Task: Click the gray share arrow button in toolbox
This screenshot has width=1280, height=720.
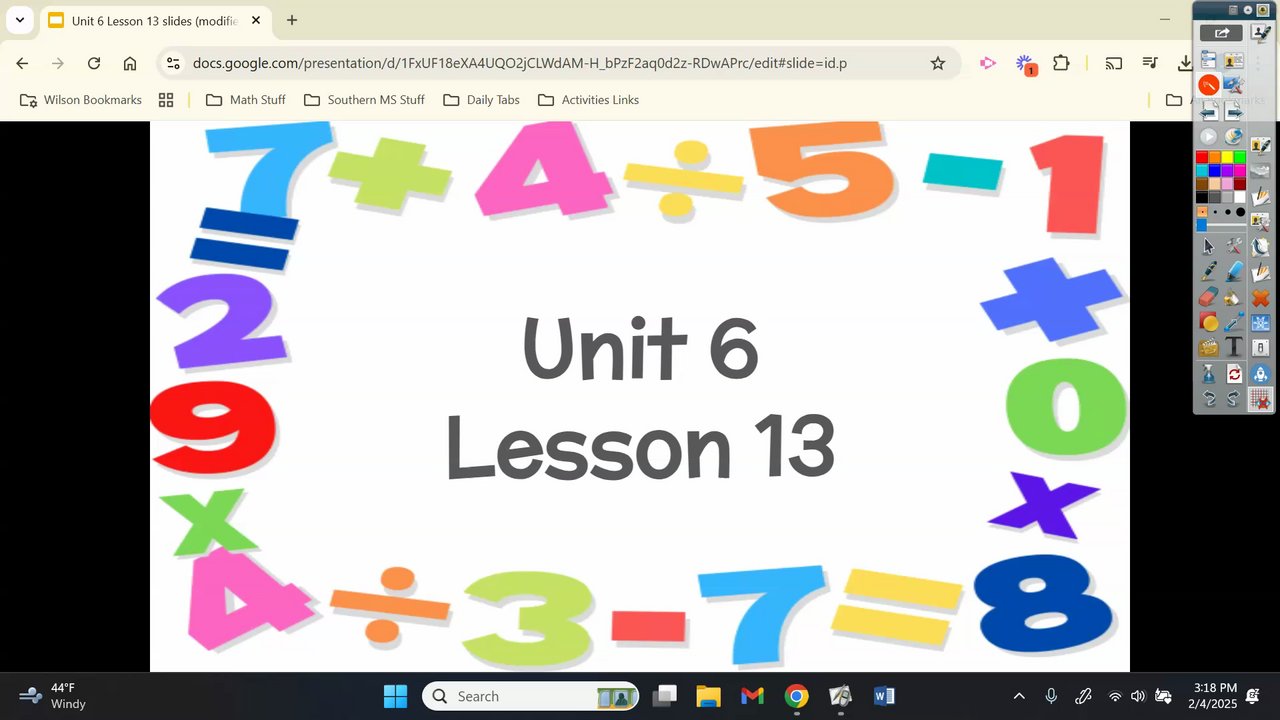Action: [x=1221, y=33]
